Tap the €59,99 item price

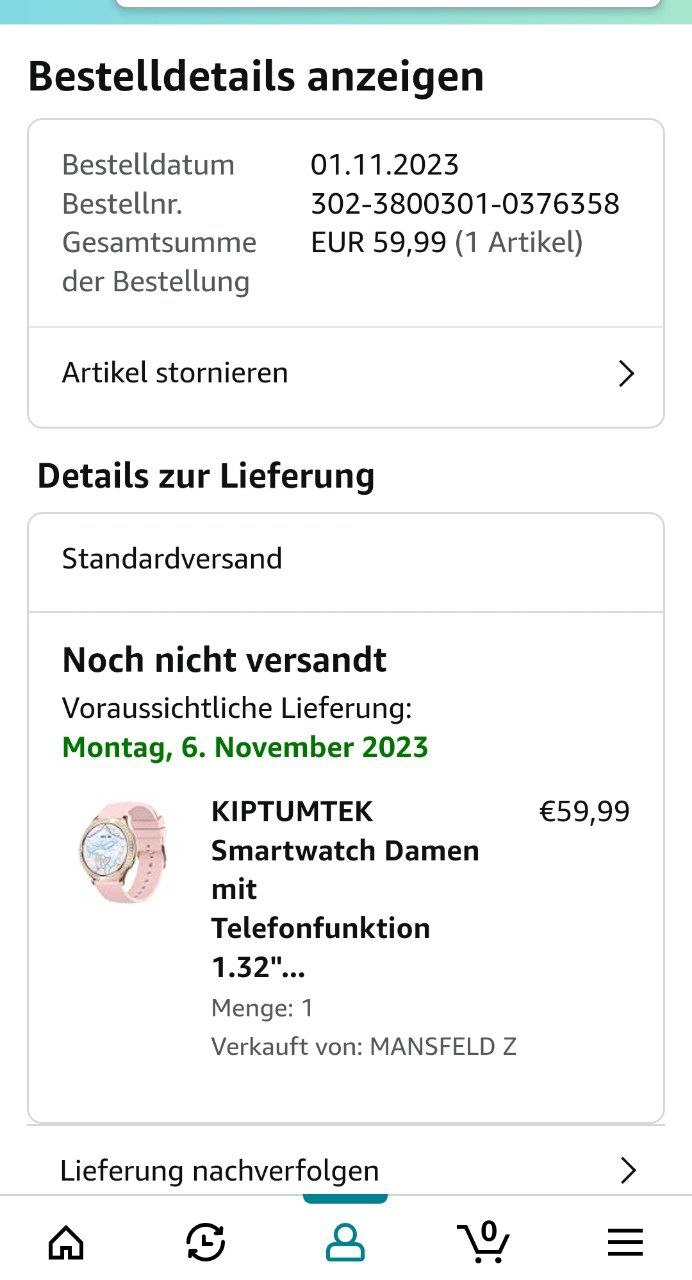(585, 811)
